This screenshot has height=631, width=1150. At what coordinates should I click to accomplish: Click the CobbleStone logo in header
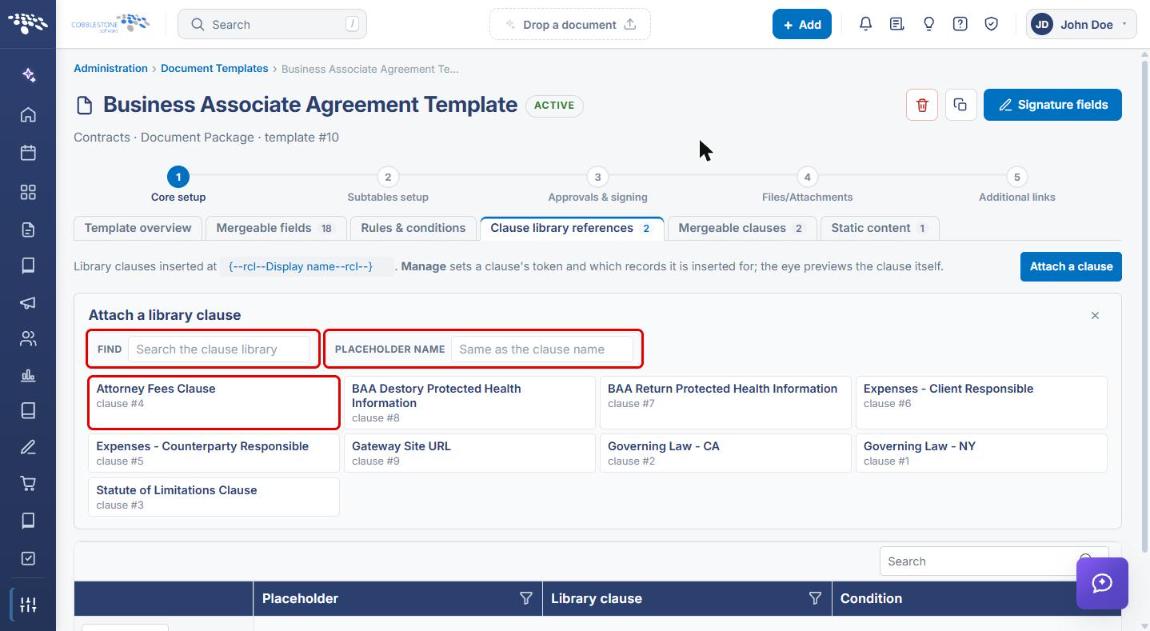tap(111, 23)
